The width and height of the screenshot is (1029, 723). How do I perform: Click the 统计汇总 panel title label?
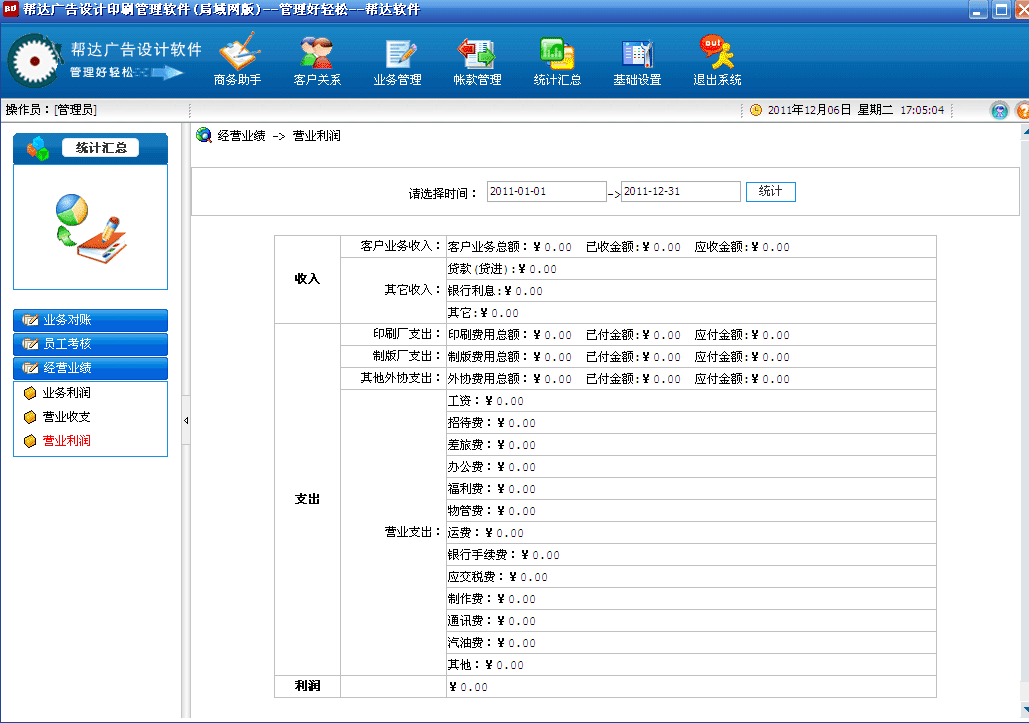point(100,148)
